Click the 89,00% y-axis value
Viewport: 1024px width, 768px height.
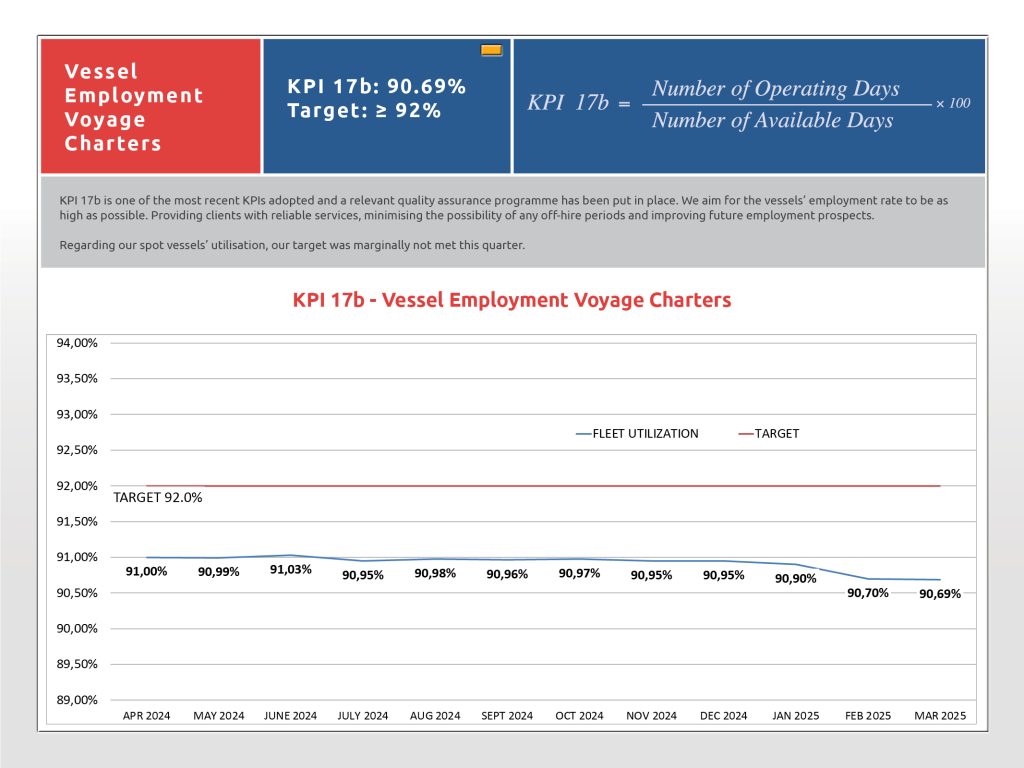point(77,700)
